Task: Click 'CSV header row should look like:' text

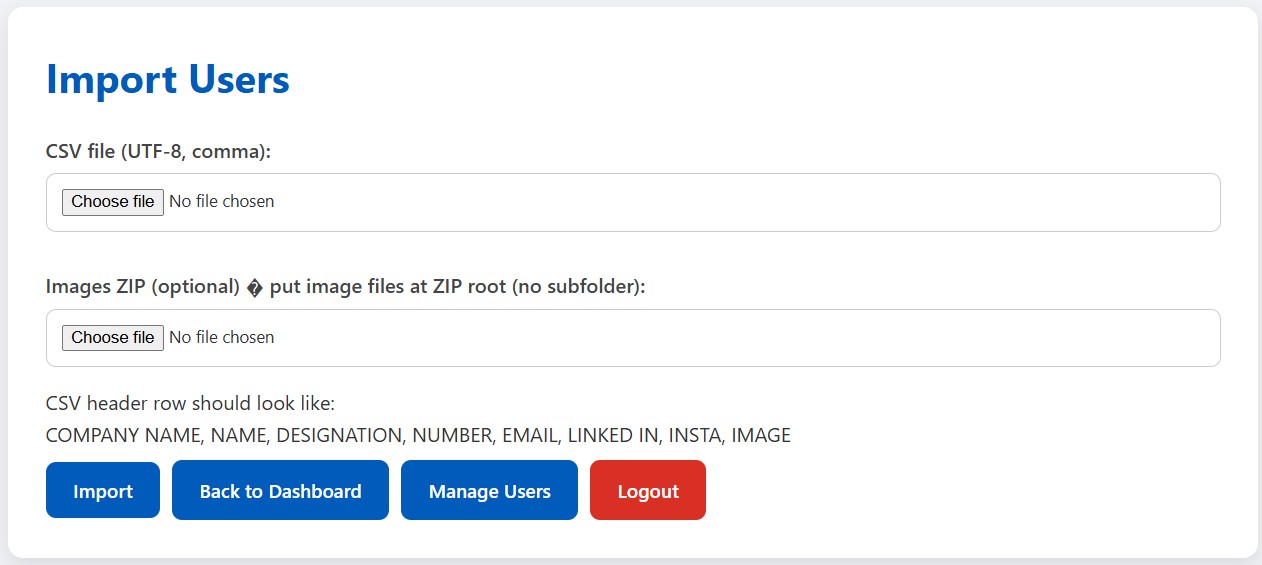Action: click(x=190, y=404)
